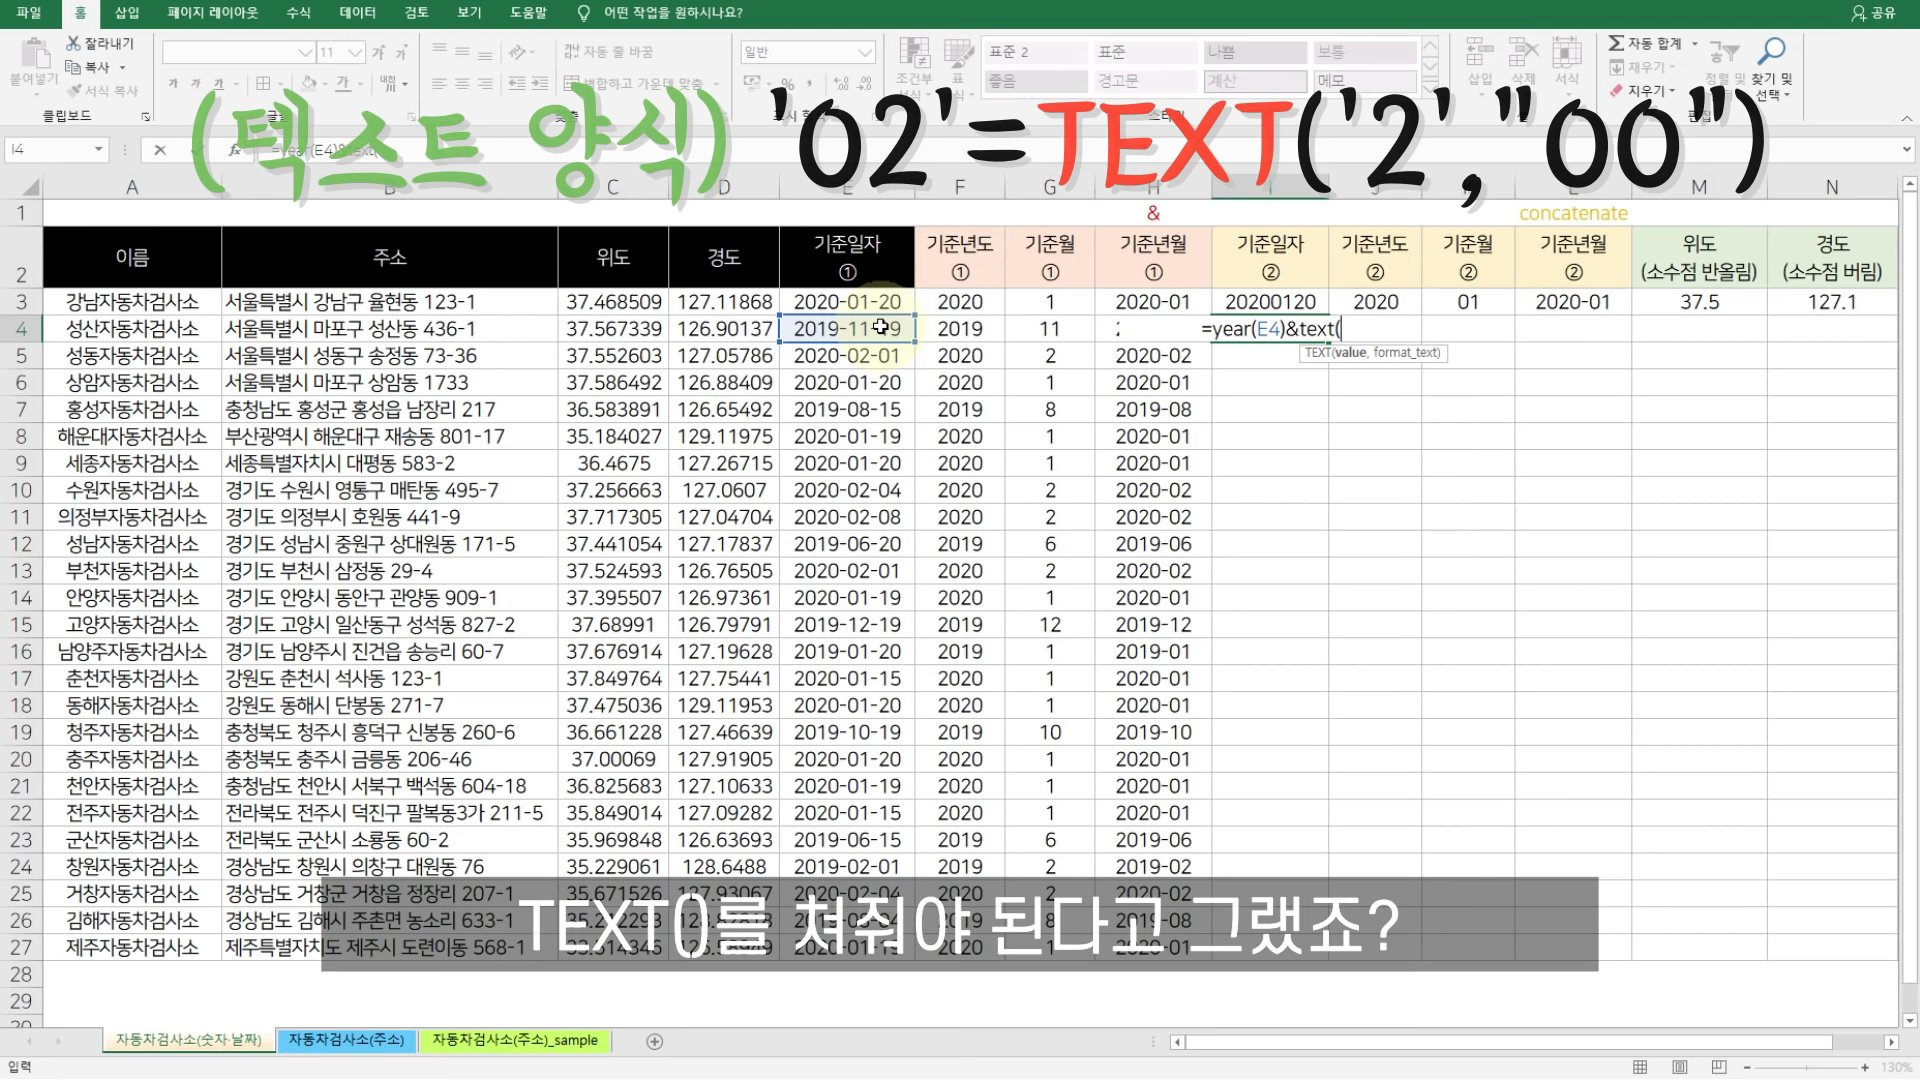This screenshot has height=1080, width=1920.
Task: Click the Cut (잘라내기) scissors icon
Action: pyautogui.click(x=74, y=43)
